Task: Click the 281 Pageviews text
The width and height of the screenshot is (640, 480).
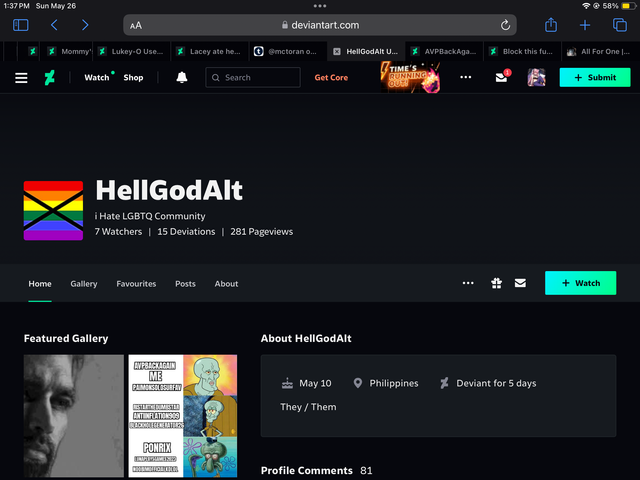Action: 262,232
